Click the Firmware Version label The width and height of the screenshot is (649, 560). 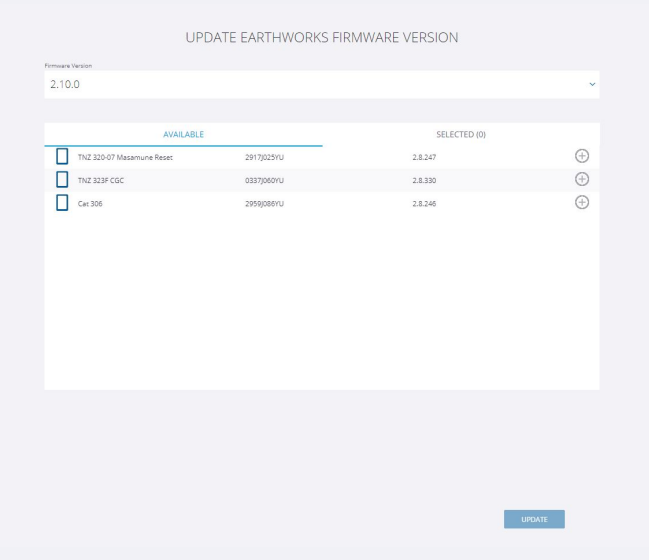pyautogui.click(x=68, y=66)
